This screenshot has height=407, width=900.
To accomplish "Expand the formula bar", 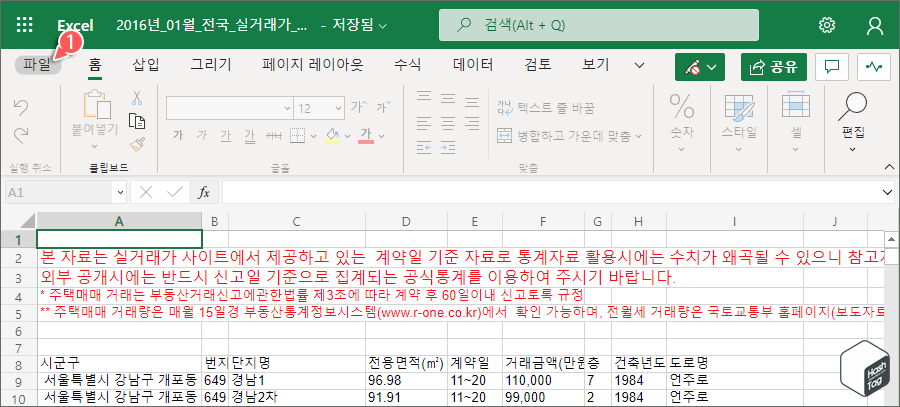I will tap(889, 192).
